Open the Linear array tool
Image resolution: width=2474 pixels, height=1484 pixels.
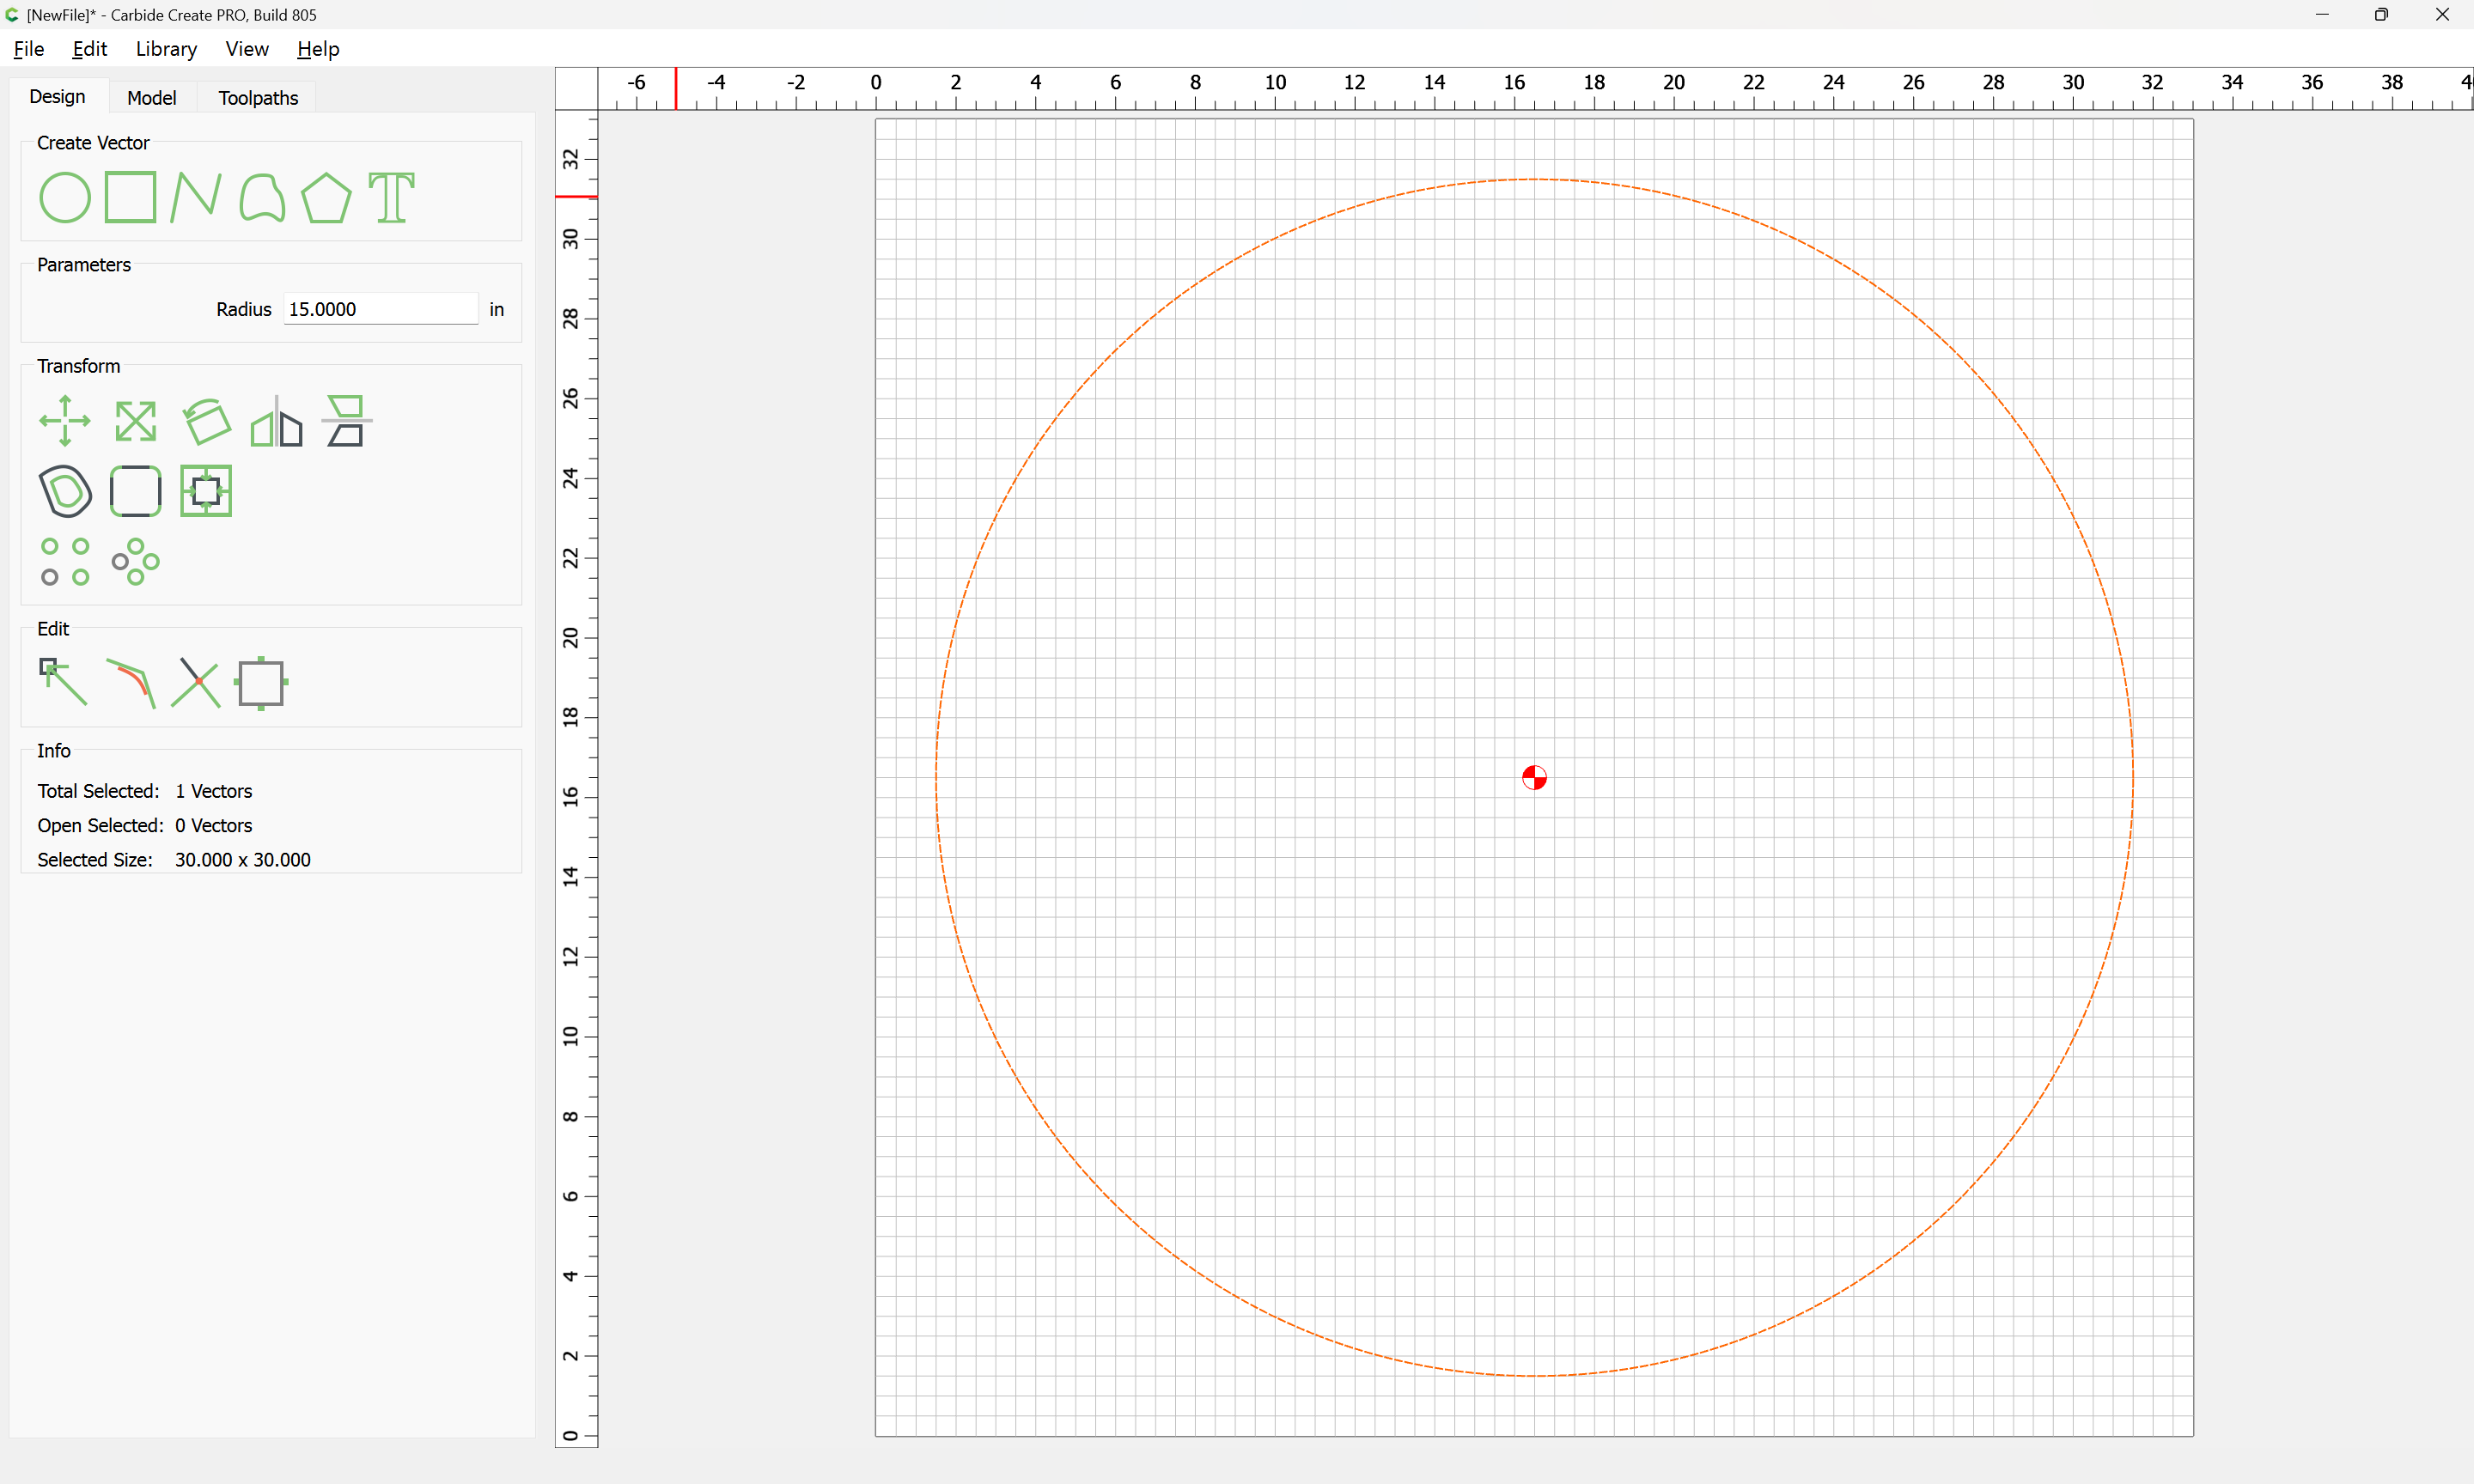point(65,562)
